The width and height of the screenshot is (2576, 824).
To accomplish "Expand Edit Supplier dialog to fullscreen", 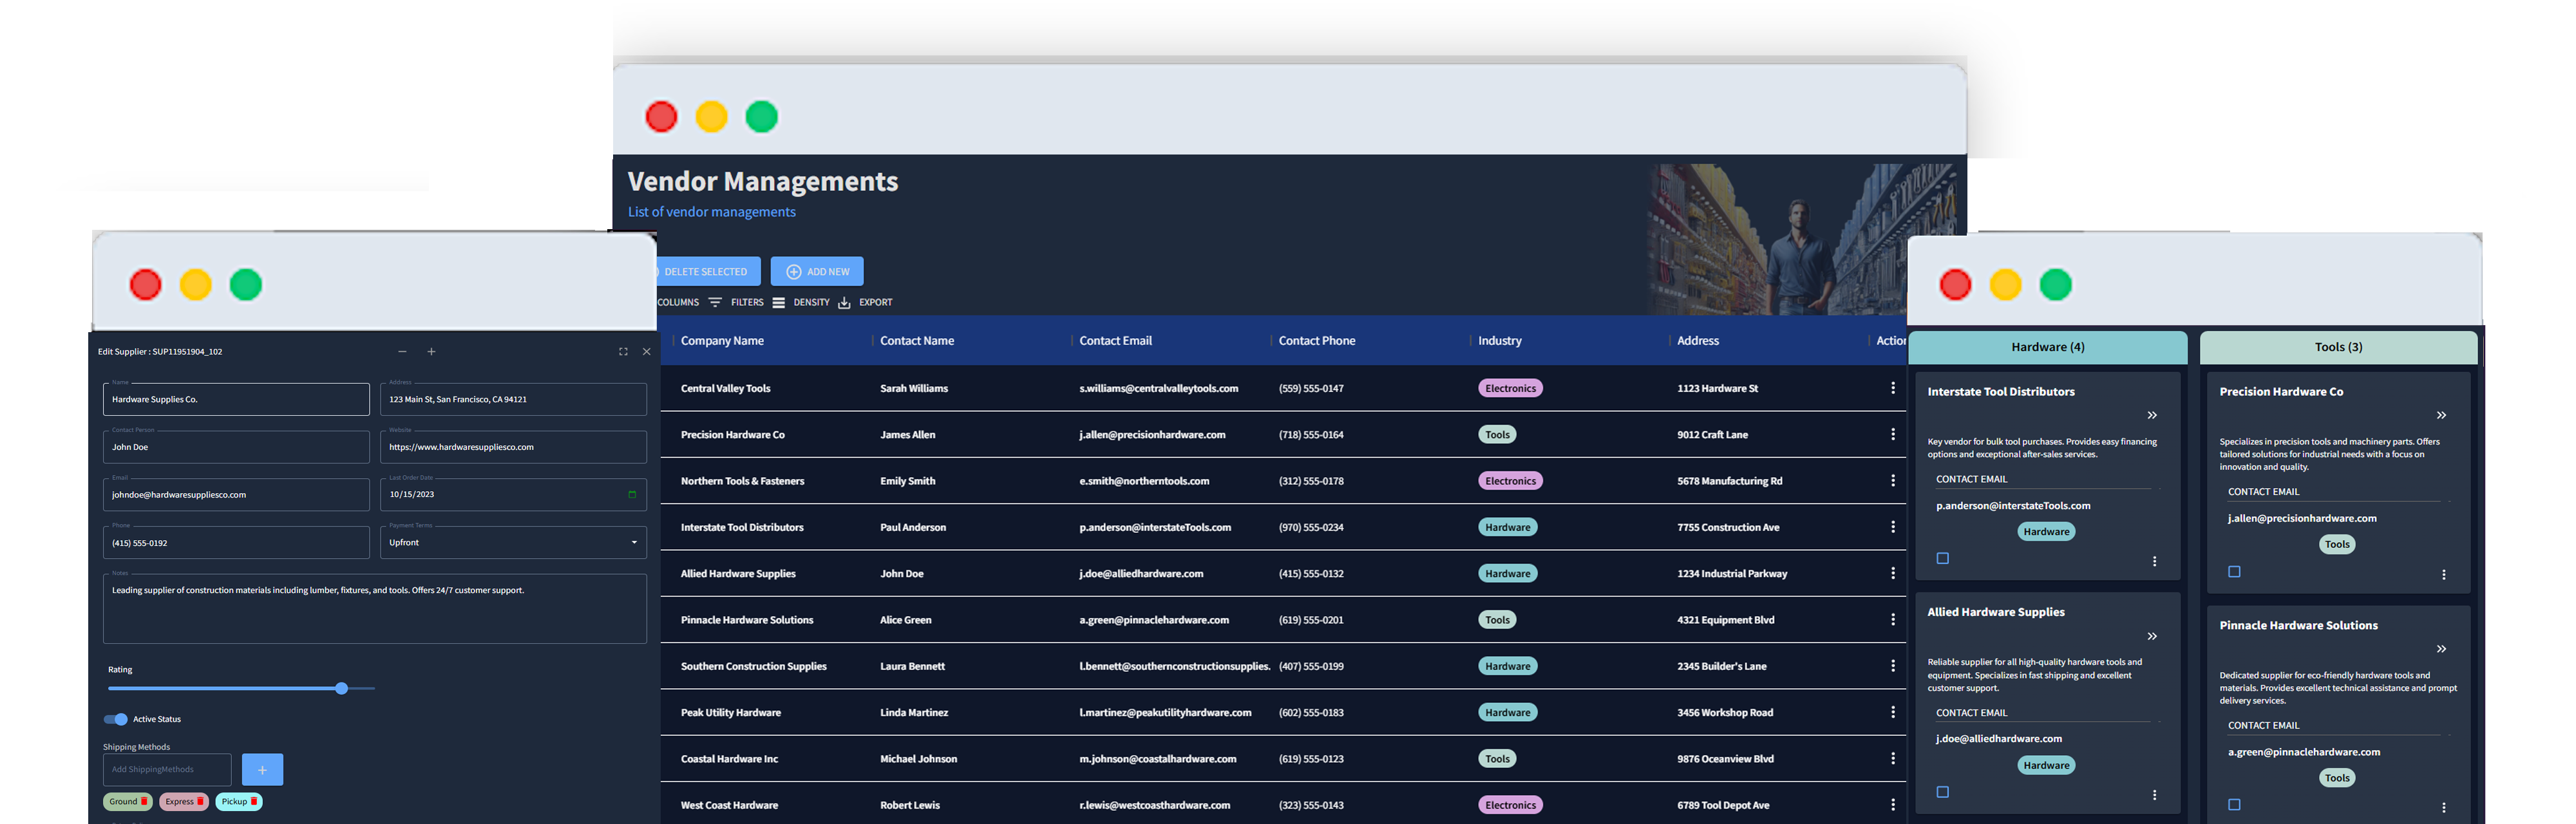I will coord(623,352).
